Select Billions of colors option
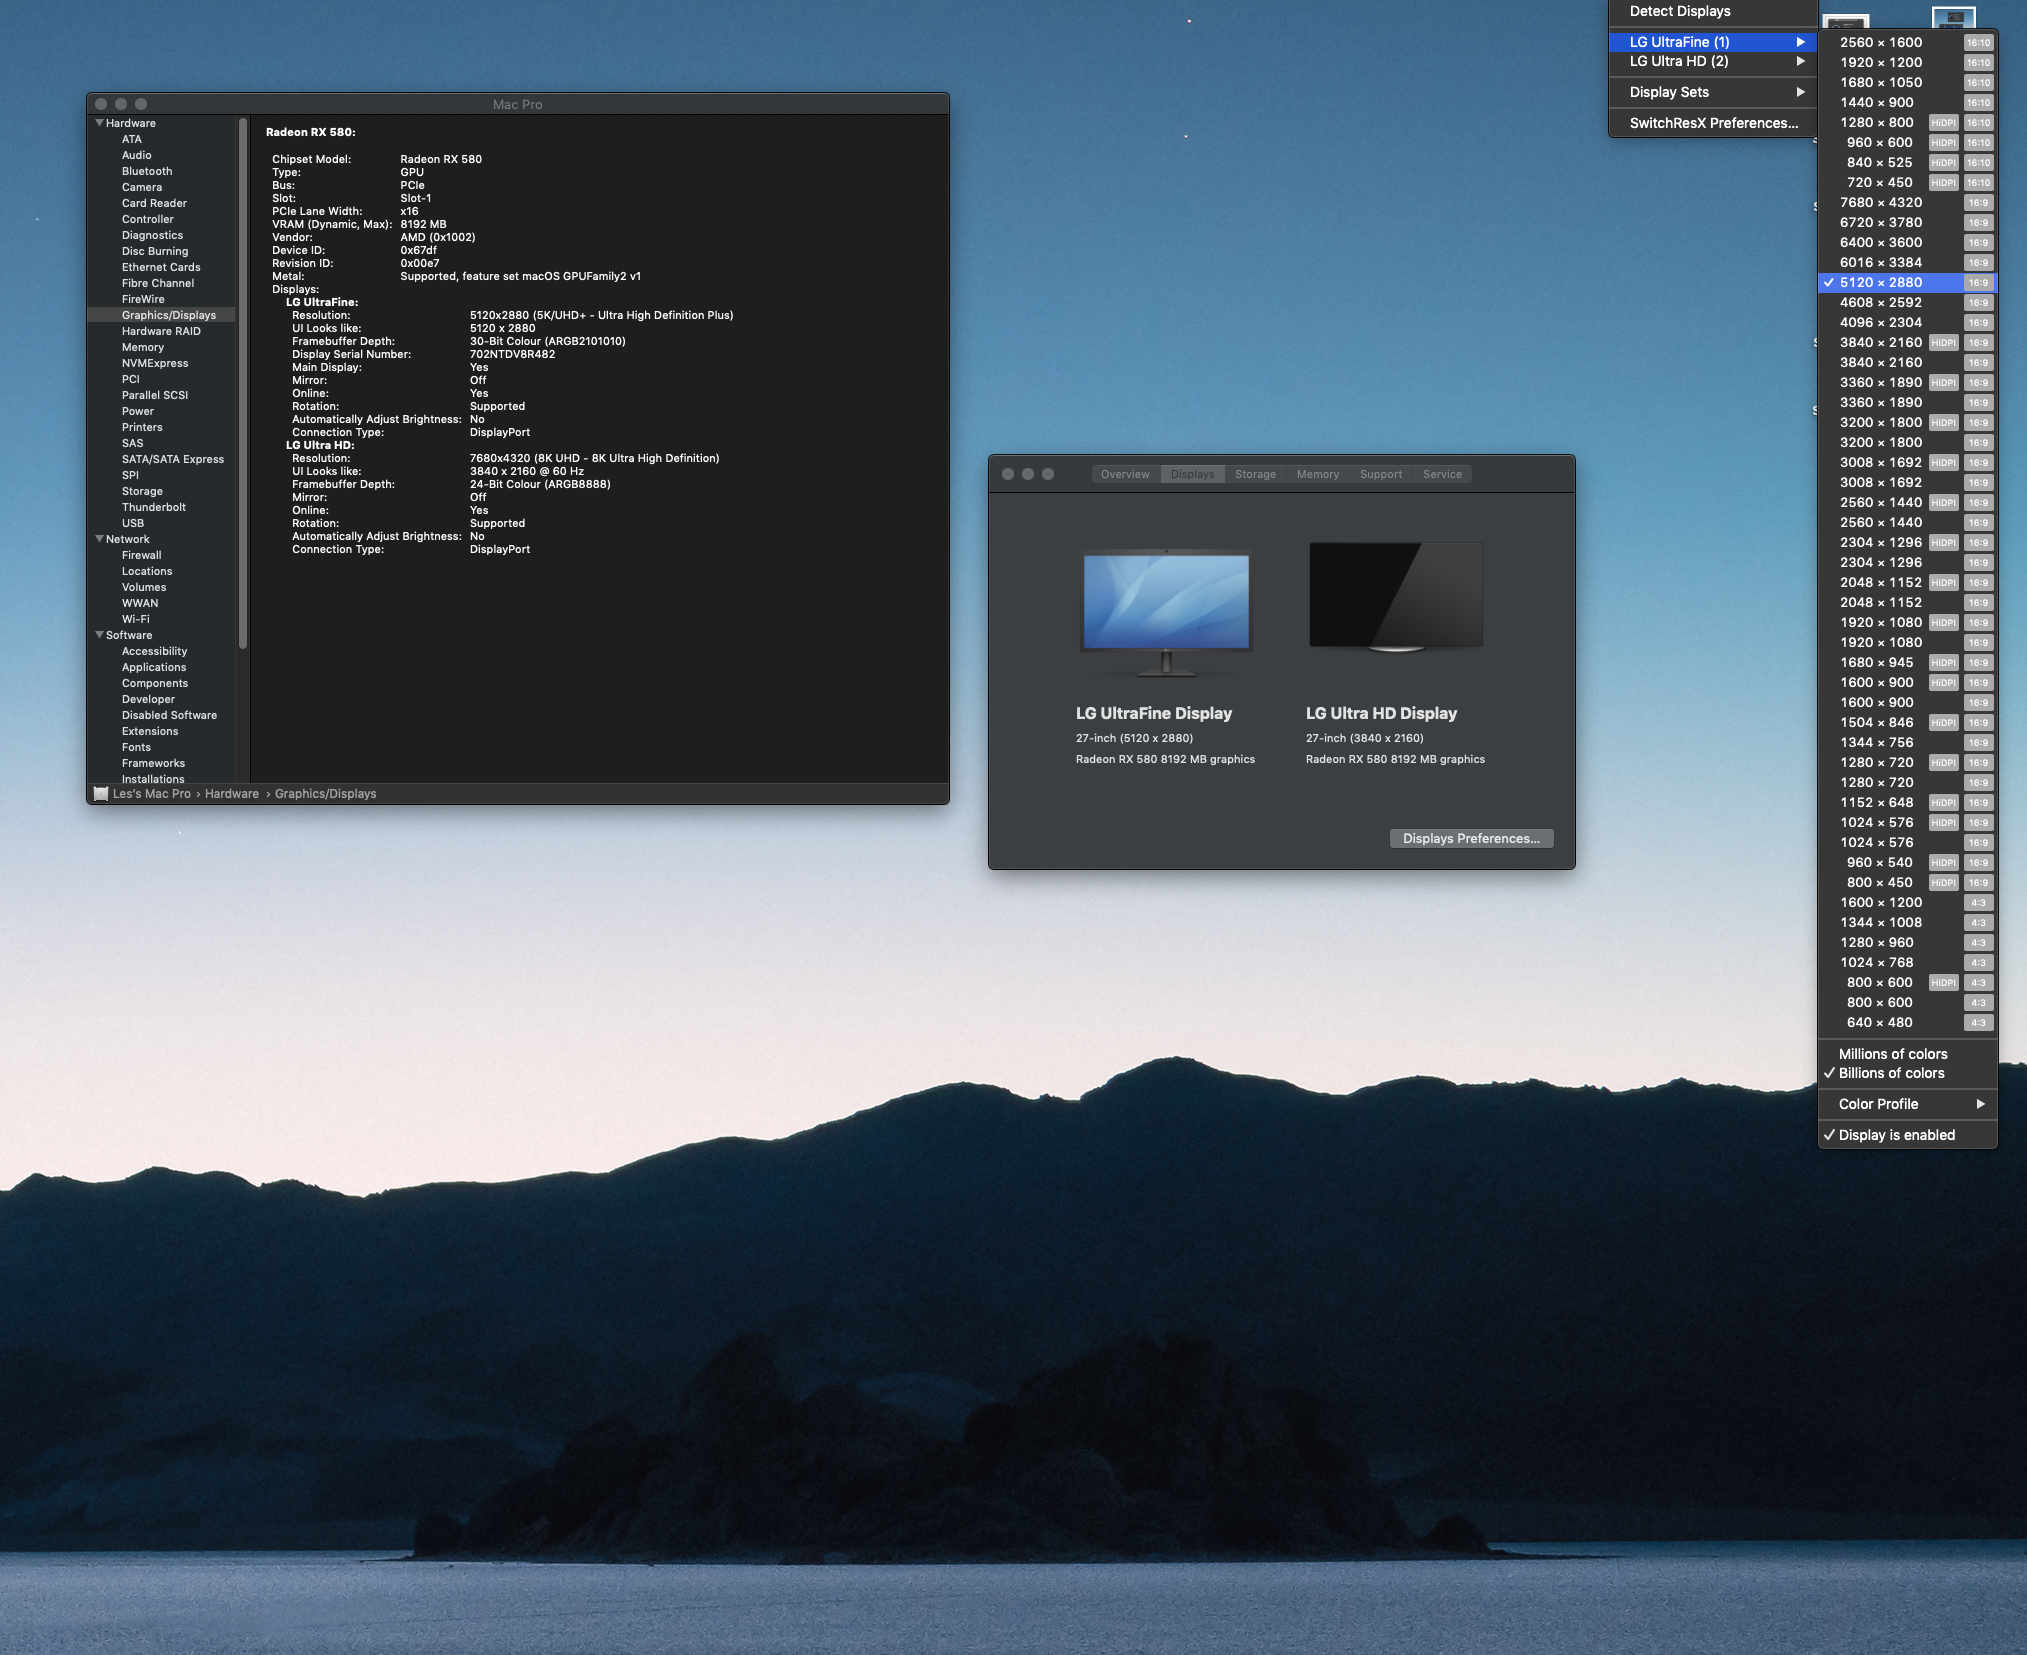2027x1655 pixels. tap(1907, 1073)
